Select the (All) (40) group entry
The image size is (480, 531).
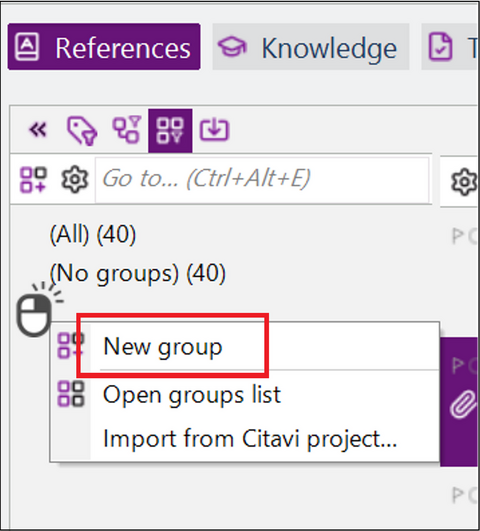pyautogui.click(x=93, y=234)
